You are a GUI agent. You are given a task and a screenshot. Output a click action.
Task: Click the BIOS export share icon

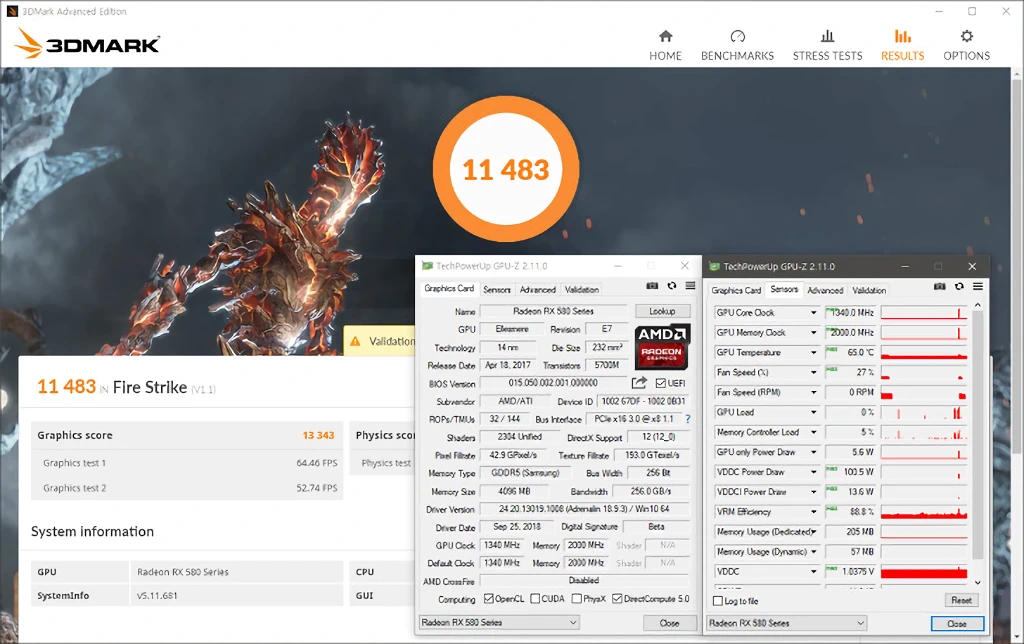click(x=639, y=383)
